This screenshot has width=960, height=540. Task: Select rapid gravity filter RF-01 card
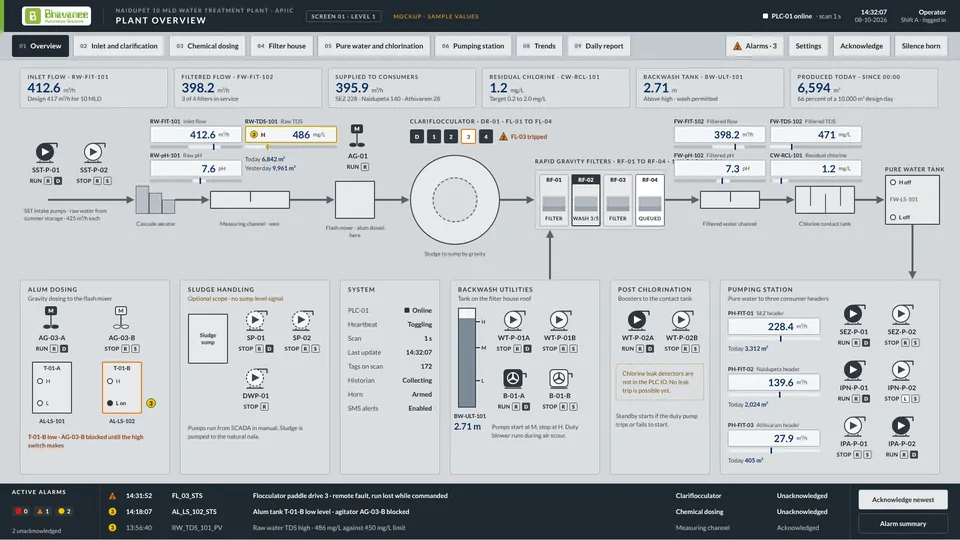point(553,200)
